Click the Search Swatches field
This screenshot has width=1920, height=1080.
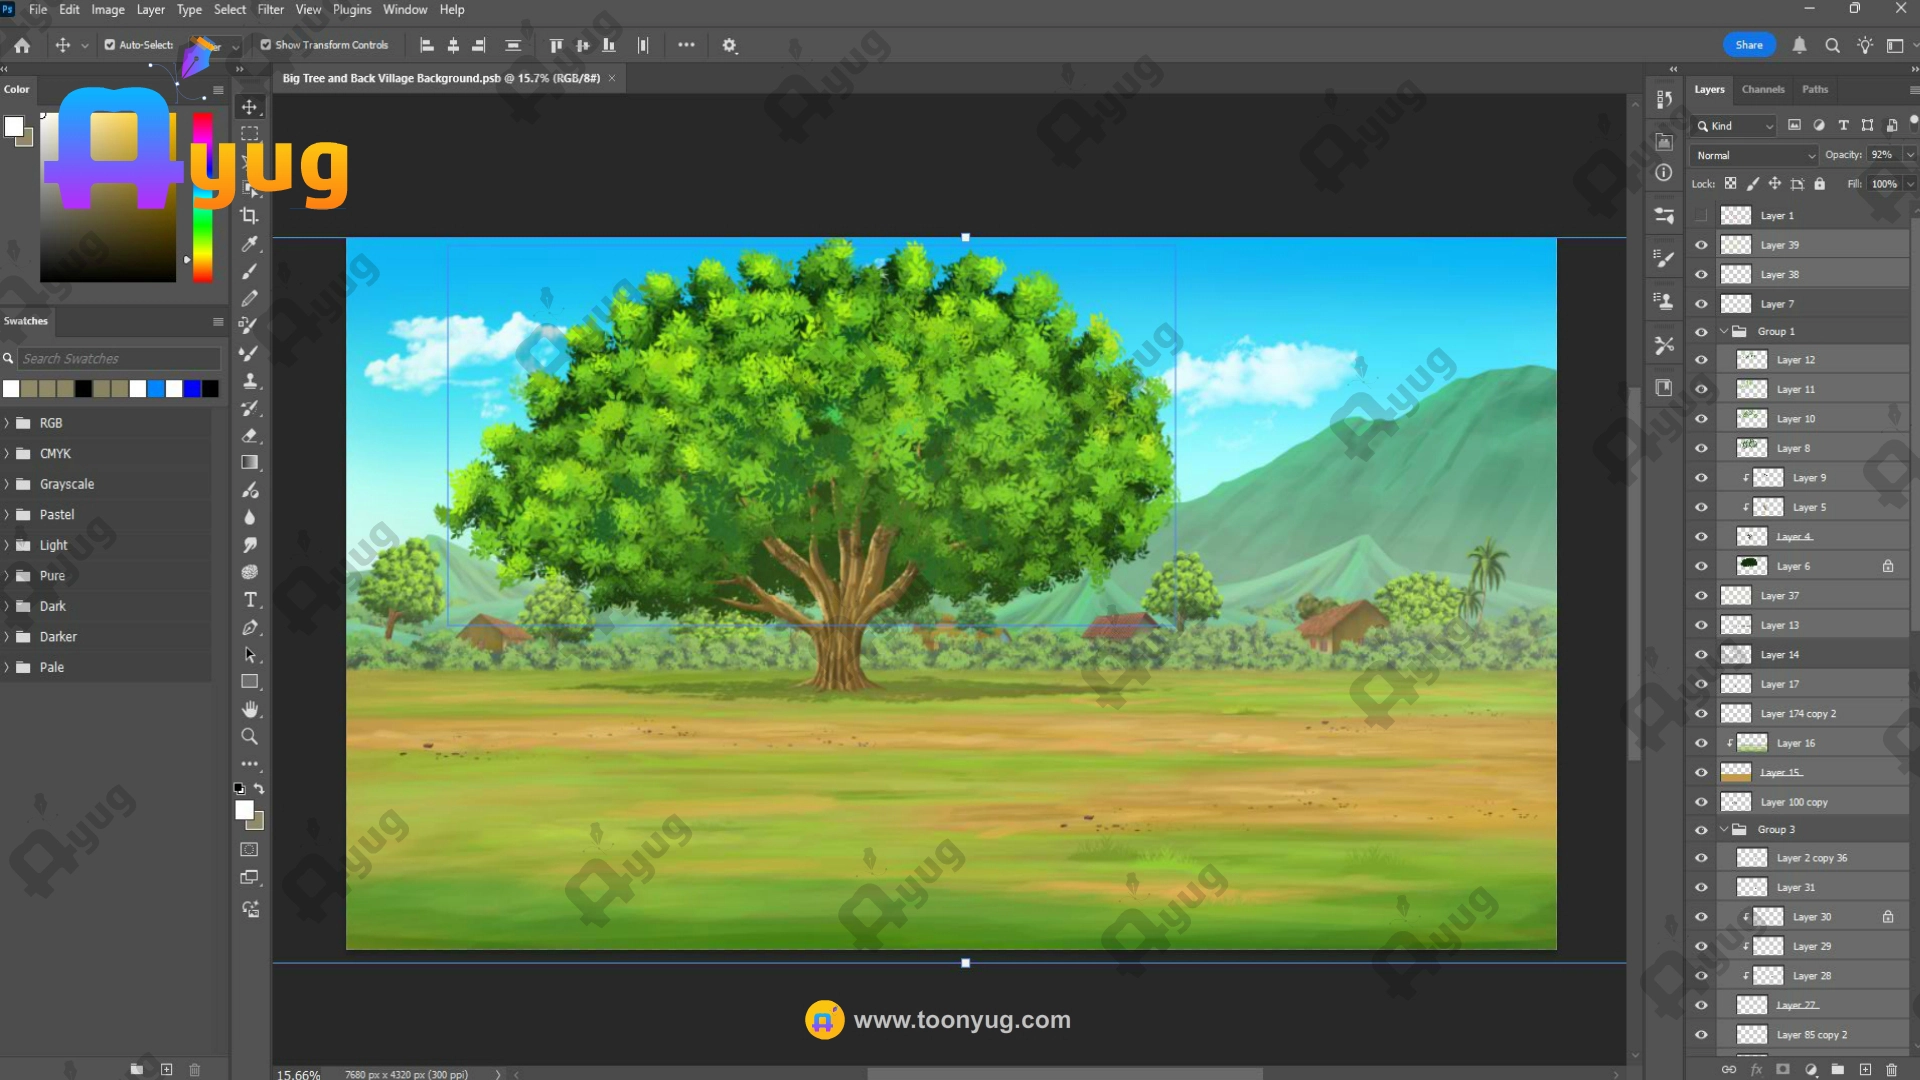tap(118, 359)
